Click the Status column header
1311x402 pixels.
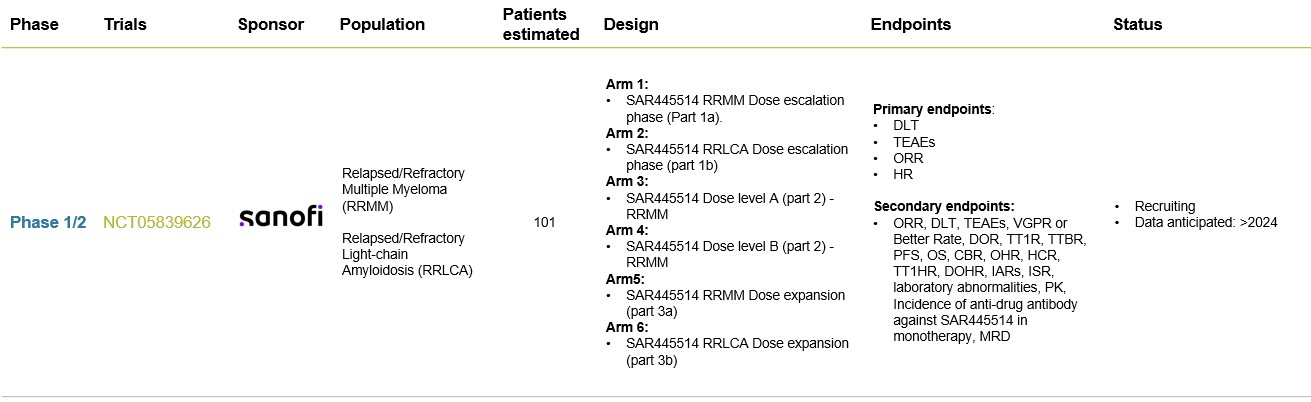[1137, 24]
